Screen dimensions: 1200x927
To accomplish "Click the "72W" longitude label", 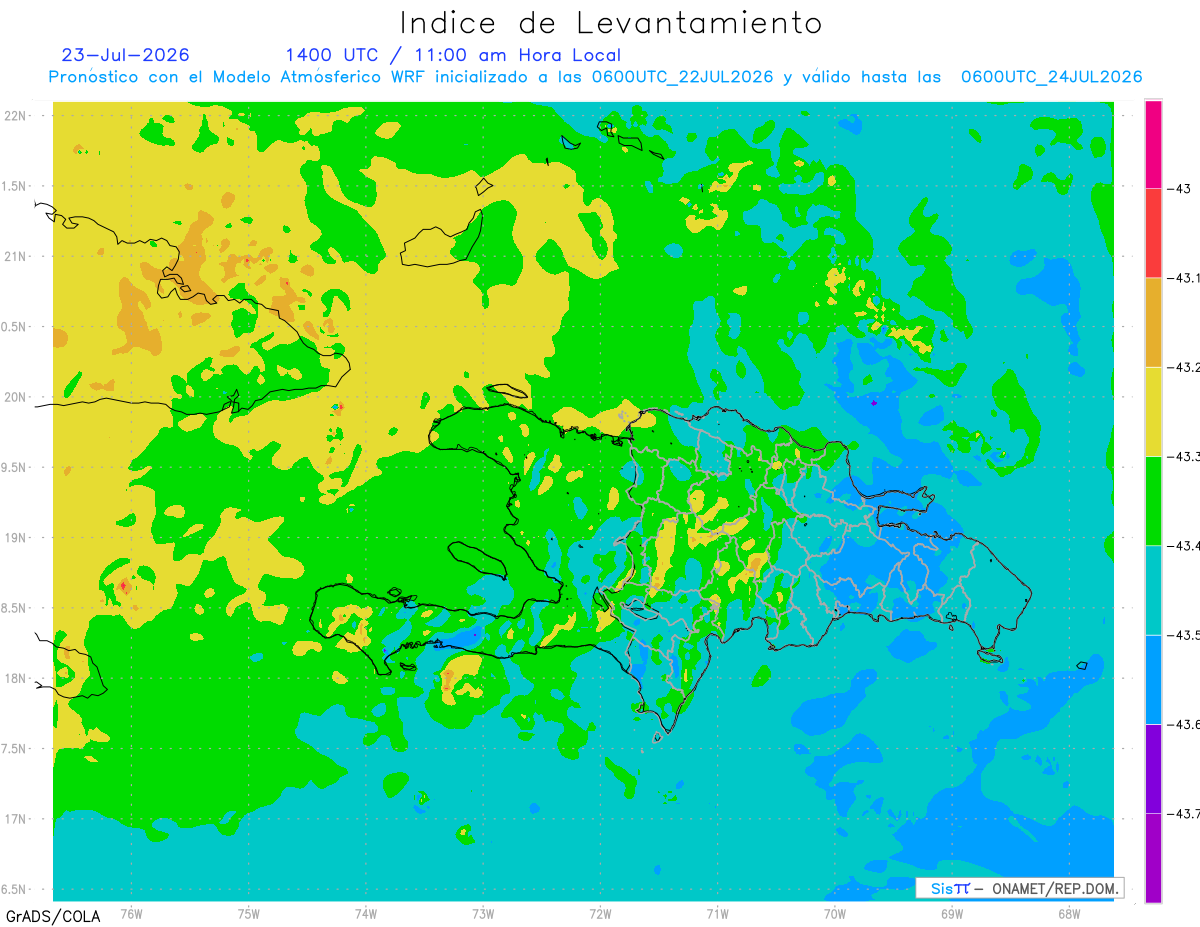I will (x=600, y=913).
